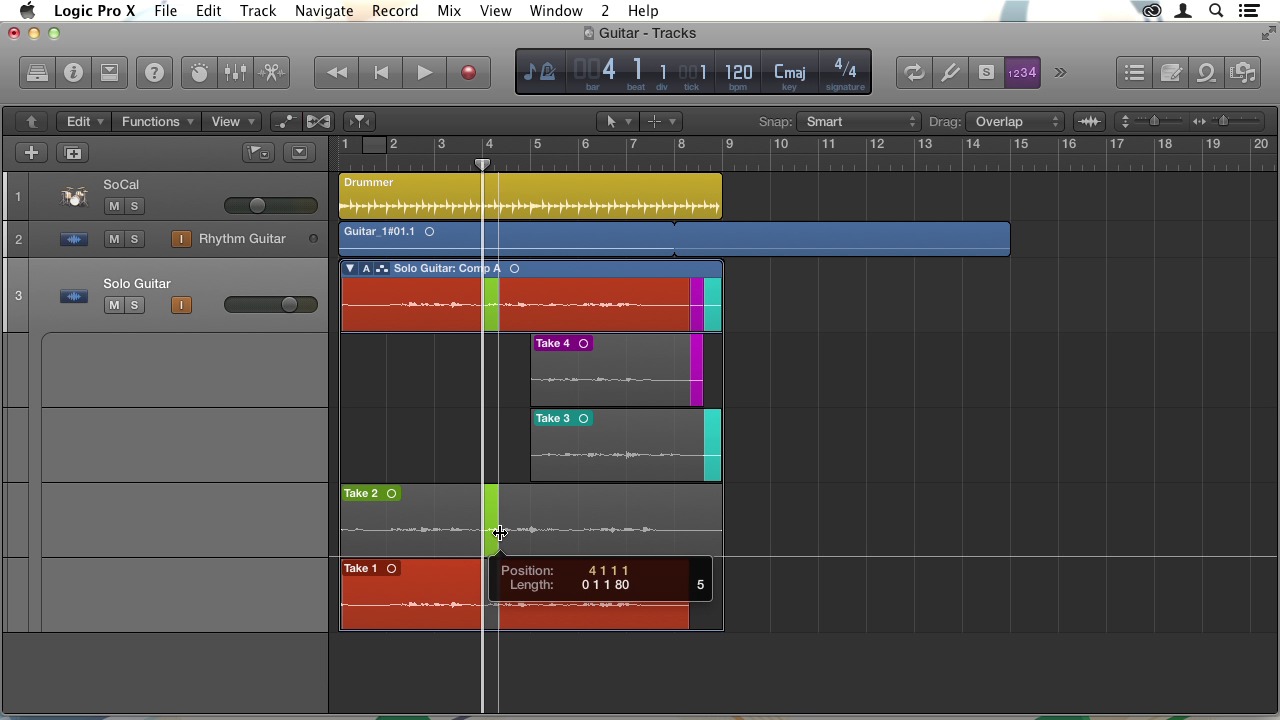Open the Inspector info icon
Viewport: 1280px width, 720px height.
click(x=73, y=73)
